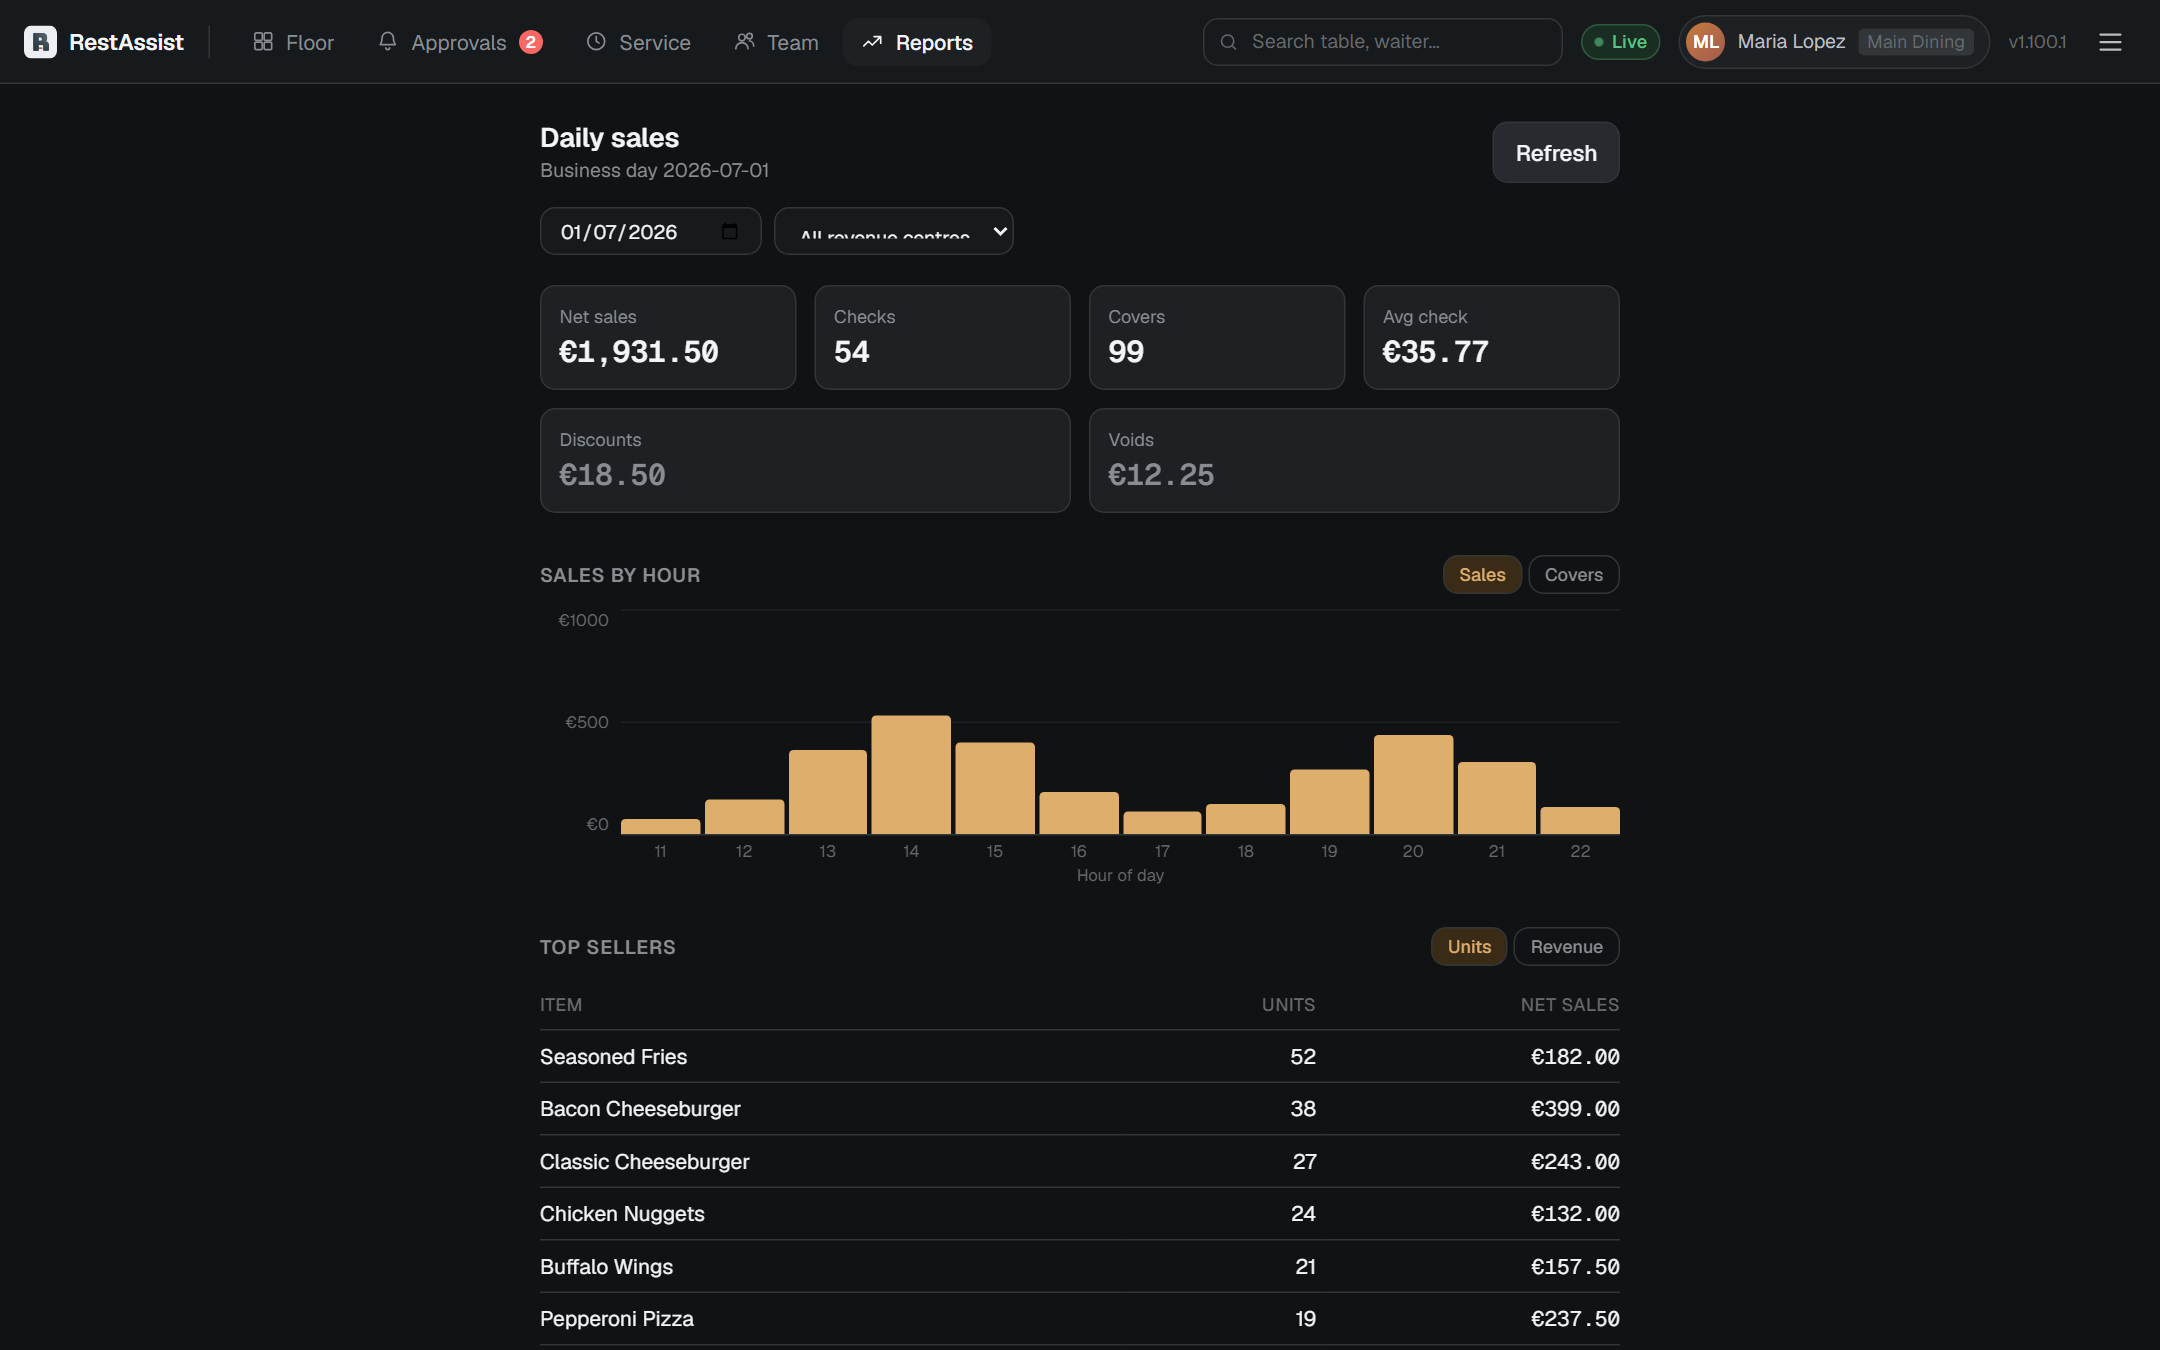Click the Approvals bell icon
The width and height of the screenshot is (2160, 1350).
388,42
